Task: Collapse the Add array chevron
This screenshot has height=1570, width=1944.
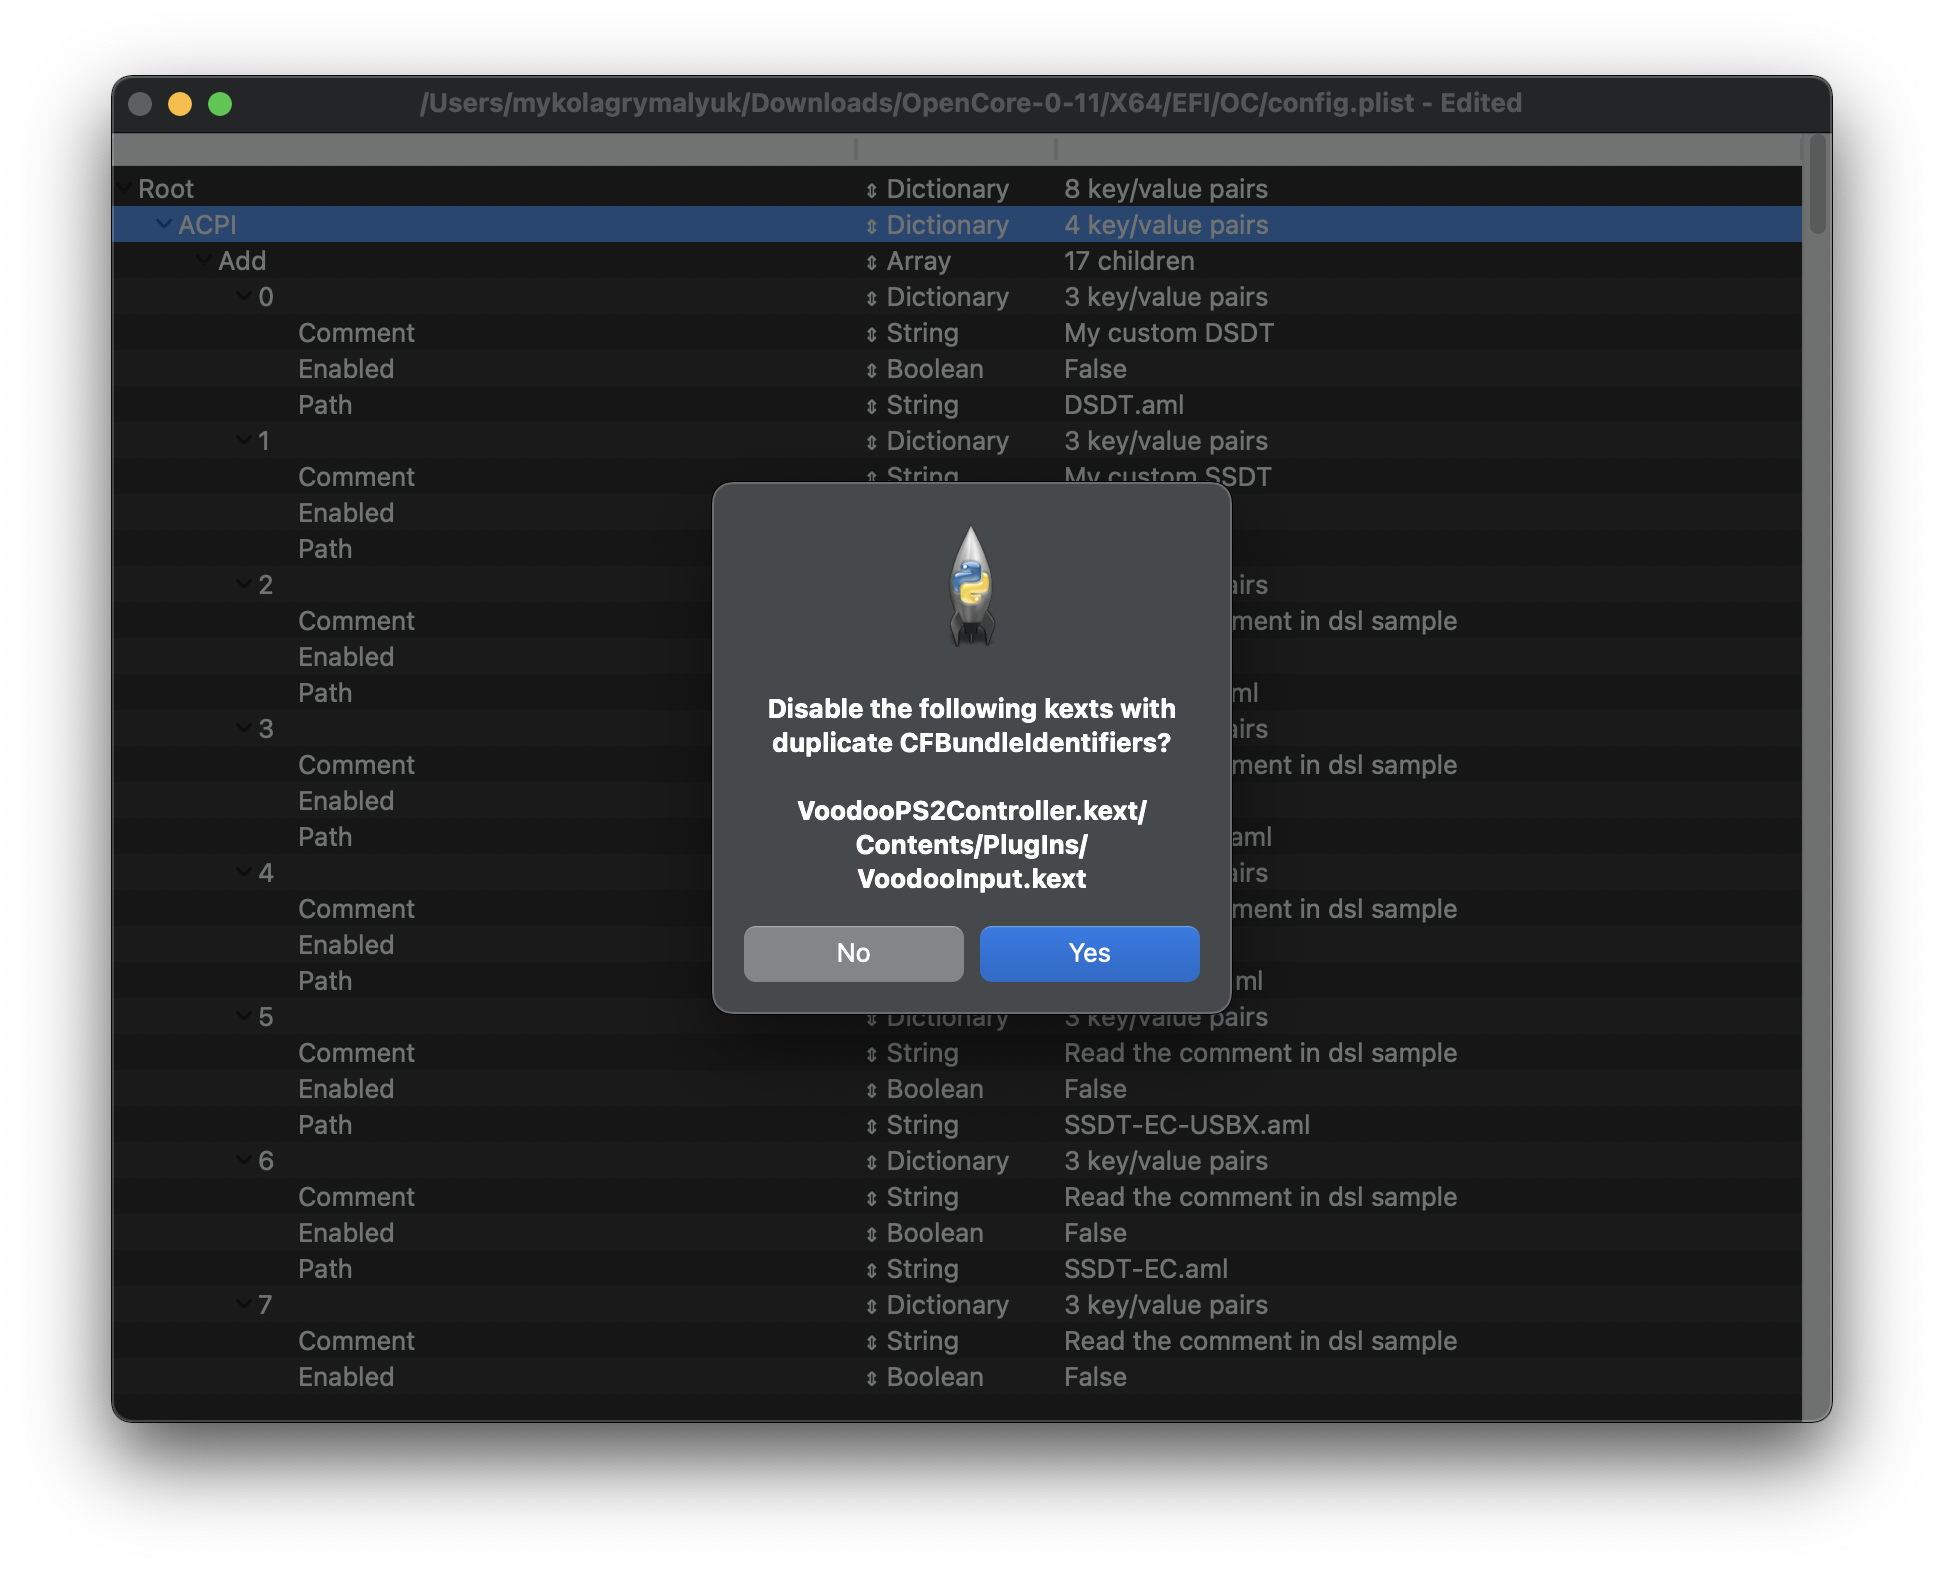Action: coord(204,260)
